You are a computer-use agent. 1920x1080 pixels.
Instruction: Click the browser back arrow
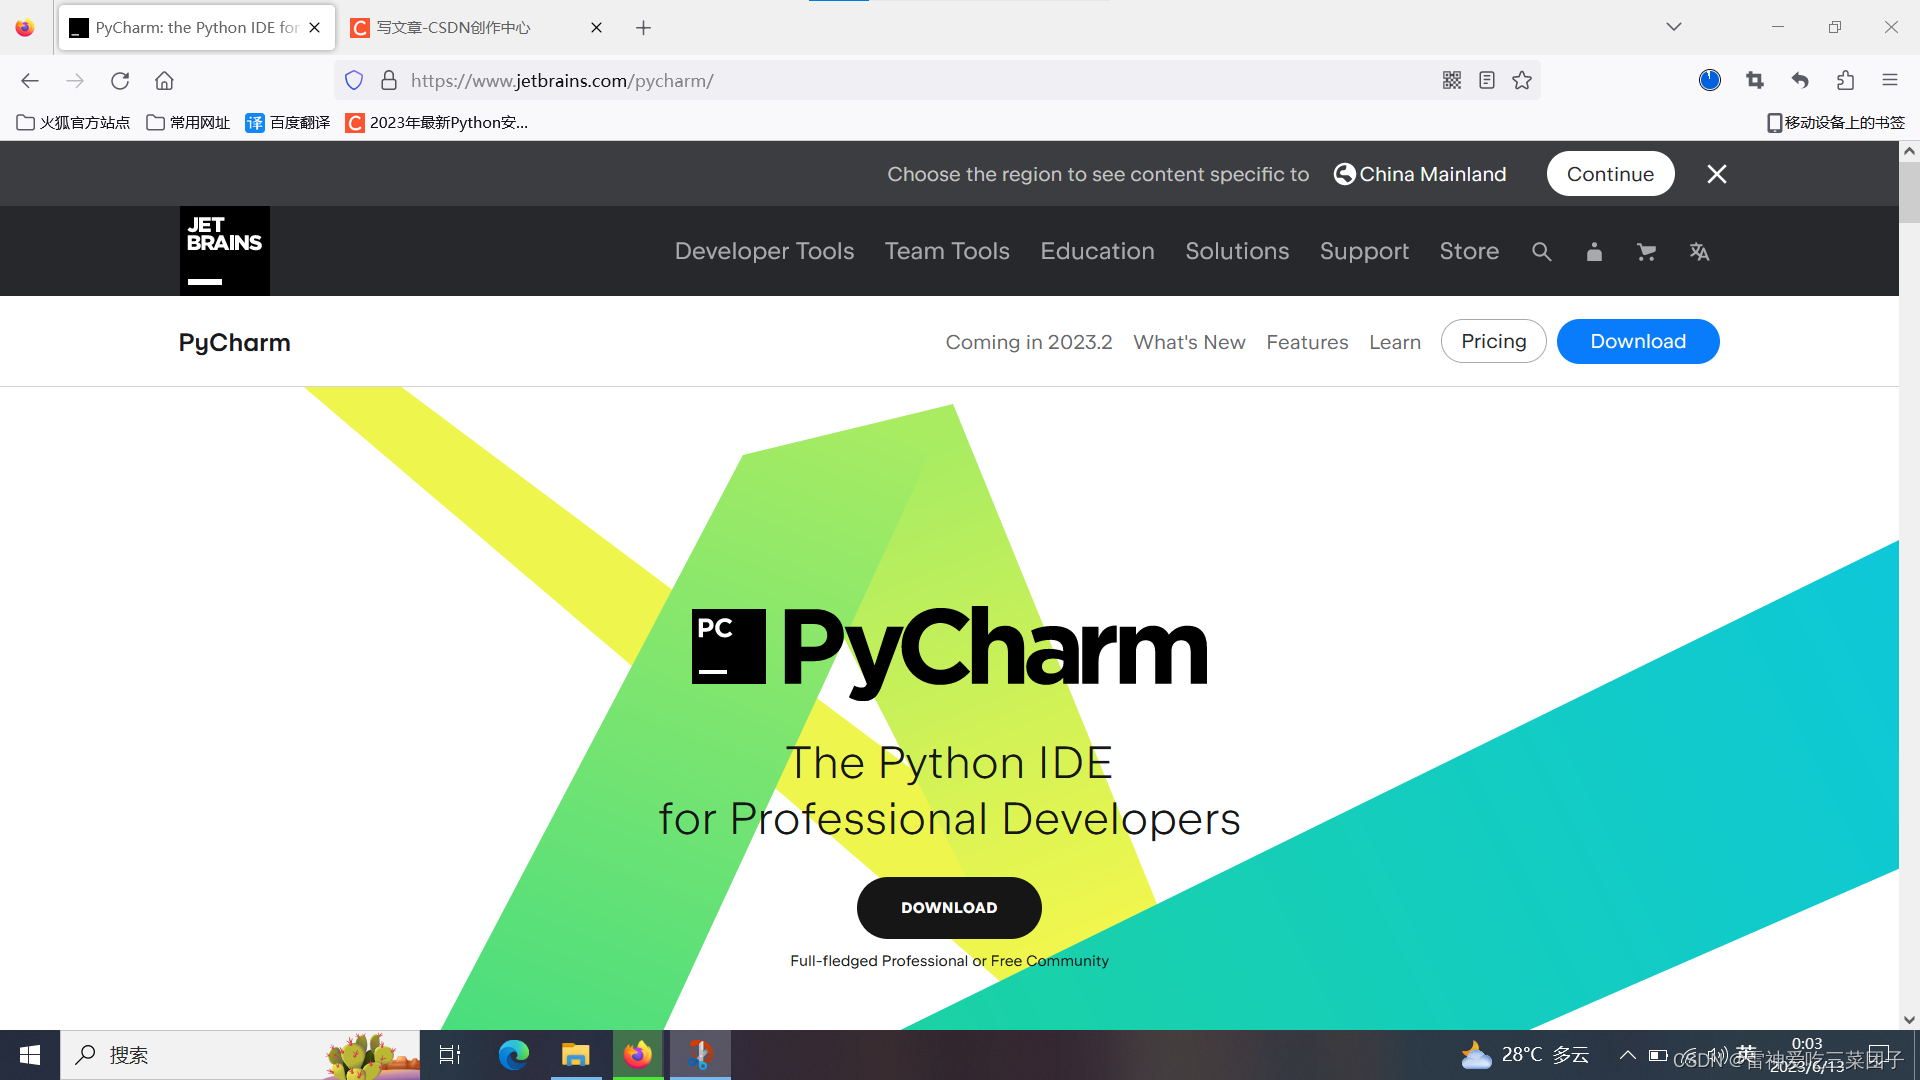pyautogui.click(x=30, y=81)
